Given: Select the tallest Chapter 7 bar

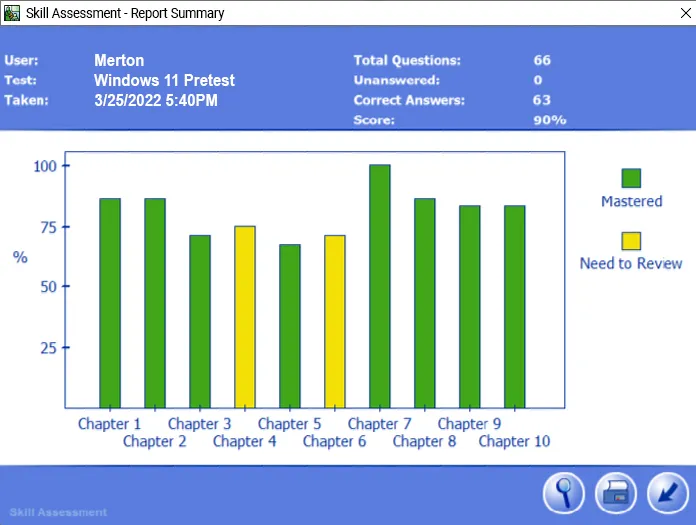Looking at the screenshot, I should (380, 286).
